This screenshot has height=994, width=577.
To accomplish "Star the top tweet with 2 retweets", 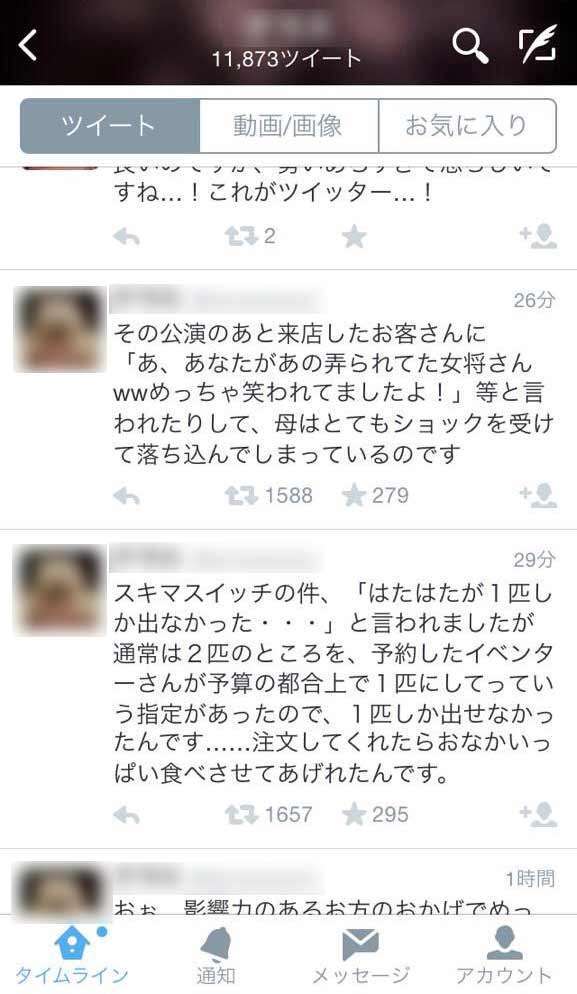I will click(x=354, y=236).
